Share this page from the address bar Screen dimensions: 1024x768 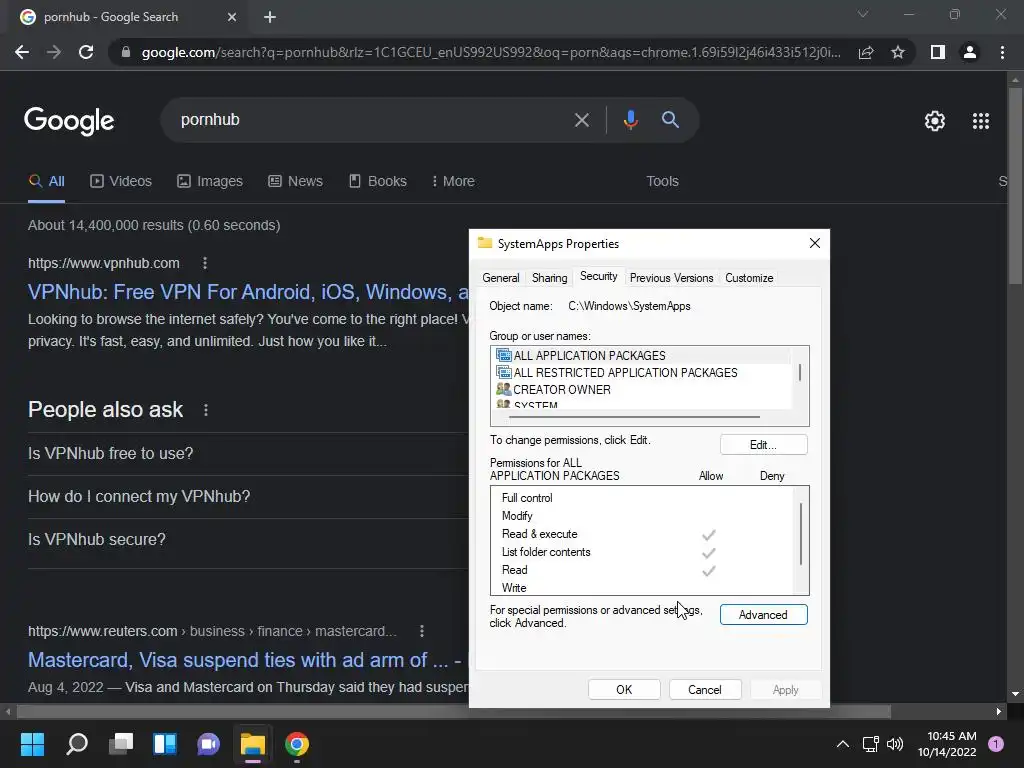click(x=866, y=52)
